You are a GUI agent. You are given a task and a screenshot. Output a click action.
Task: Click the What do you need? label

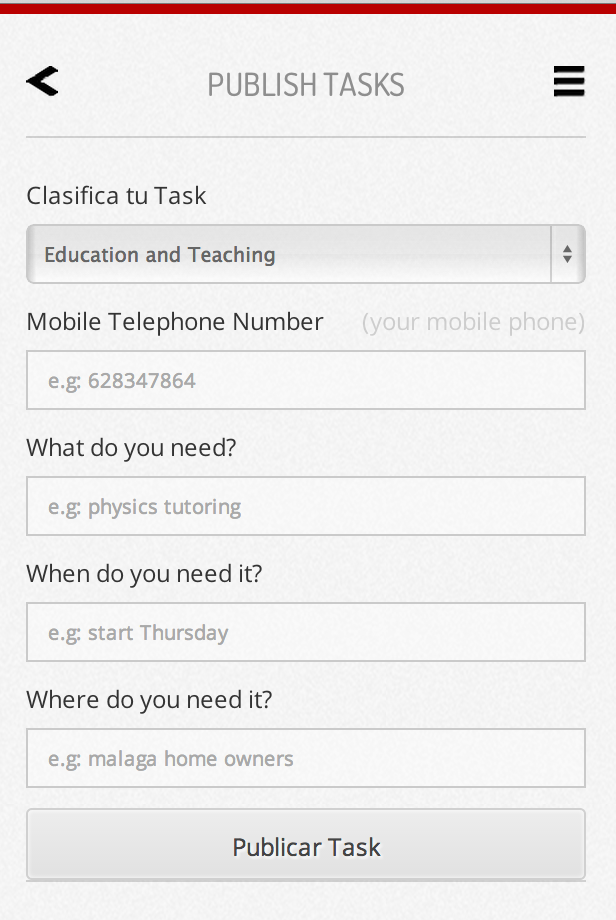[131, 447]
